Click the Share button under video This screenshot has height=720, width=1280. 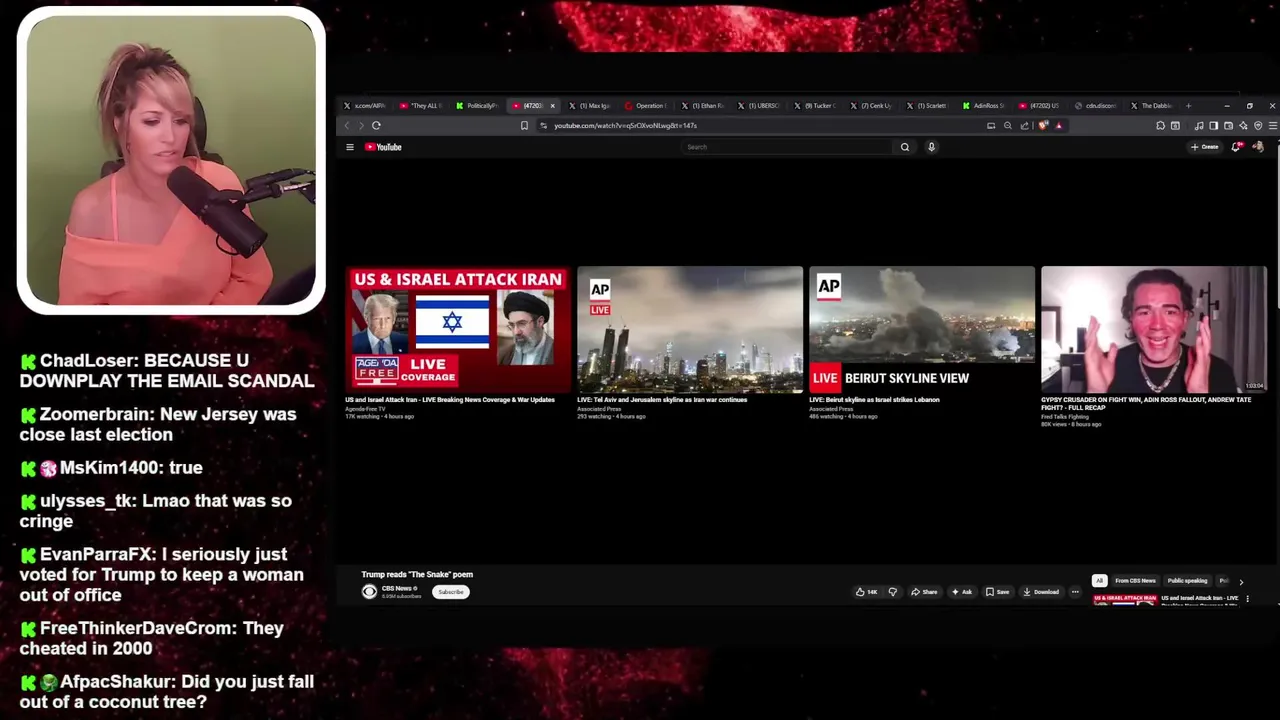coord(924,592)
